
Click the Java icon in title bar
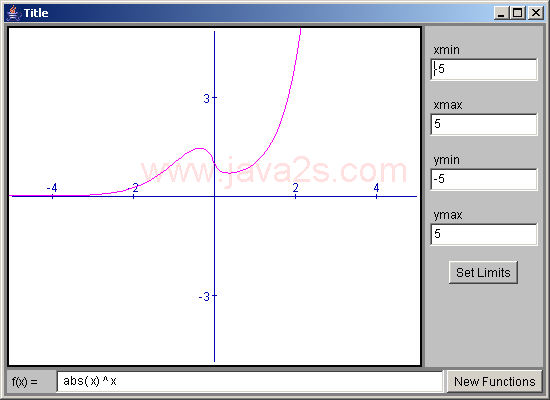click(x=13, y=13)
